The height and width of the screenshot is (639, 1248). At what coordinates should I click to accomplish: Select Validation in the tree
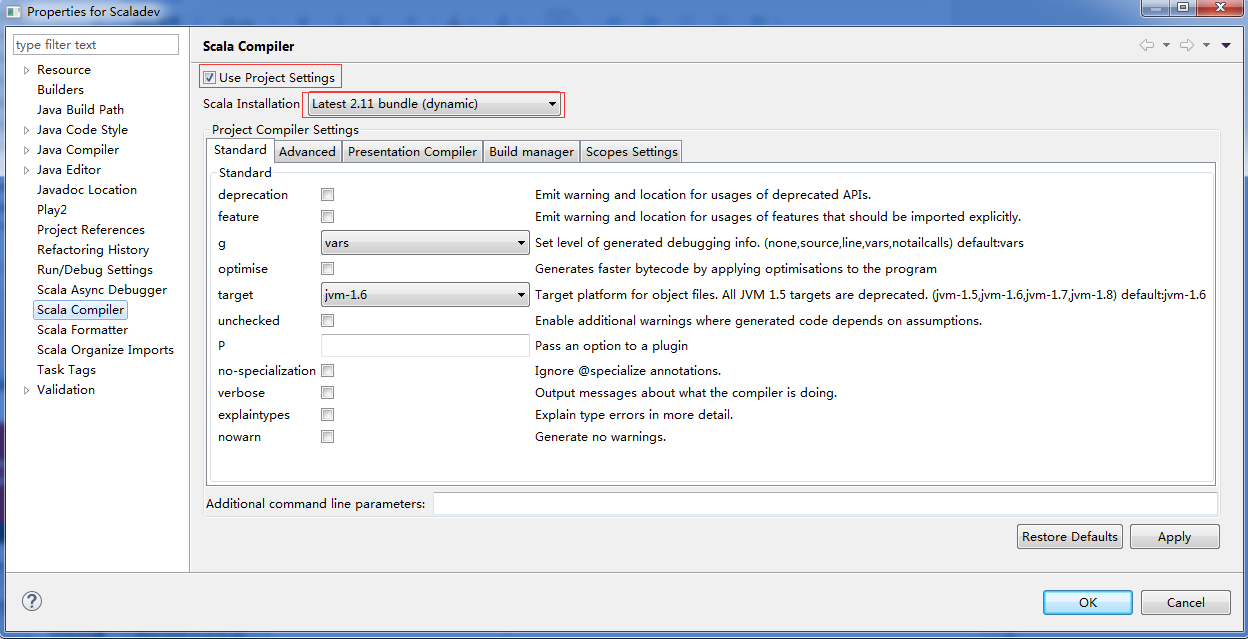pyautogui.click(x=66, y=390)
